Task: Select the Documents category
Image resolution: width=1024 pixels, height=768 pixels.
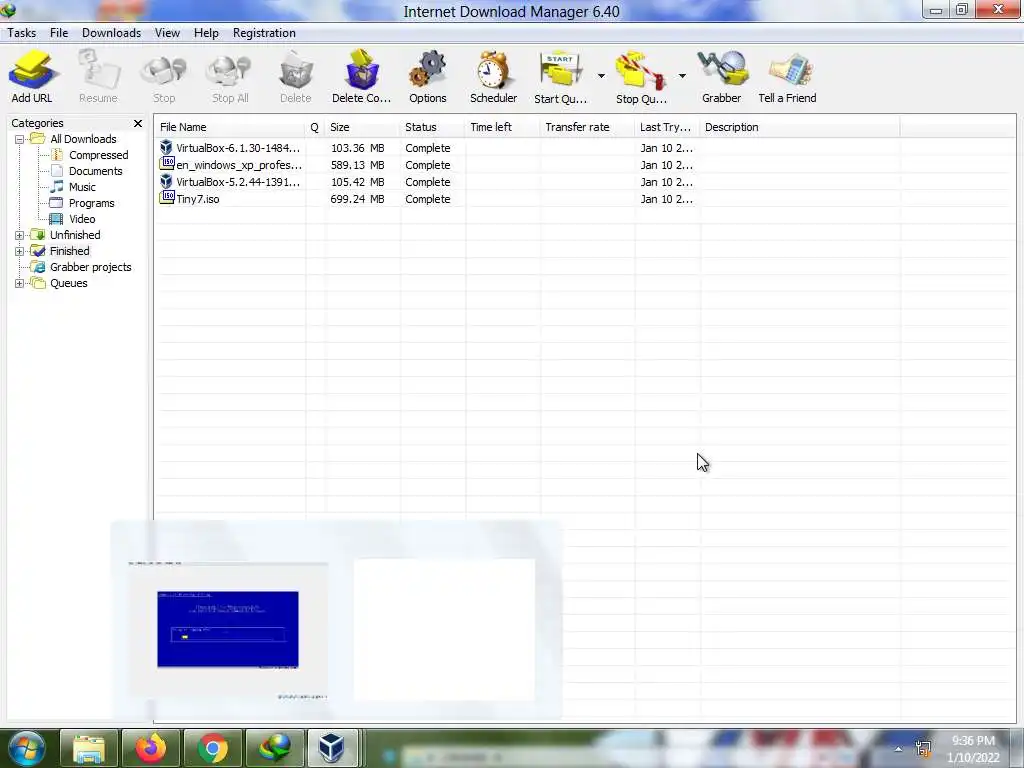Action: (x=95, y=171)
